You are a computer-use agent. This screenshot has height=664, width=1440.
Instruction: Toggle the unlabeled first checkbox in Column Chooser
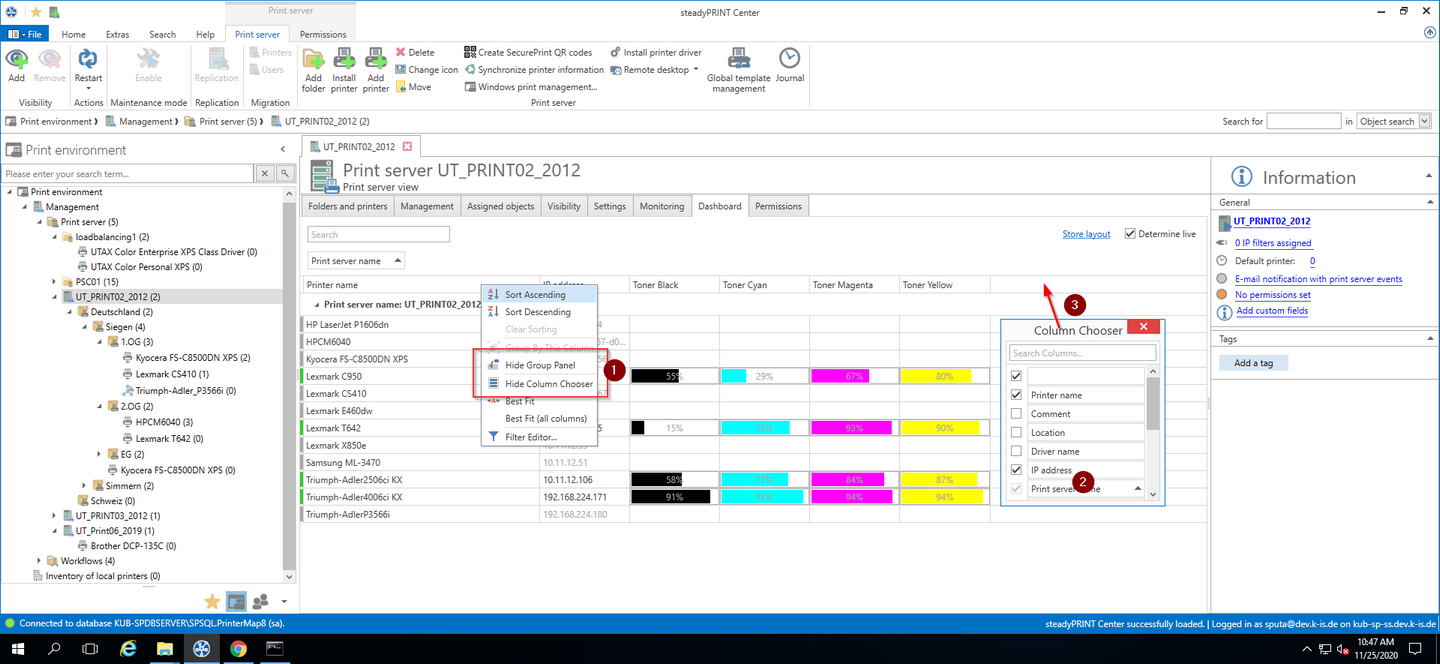tap(1017, 376)
